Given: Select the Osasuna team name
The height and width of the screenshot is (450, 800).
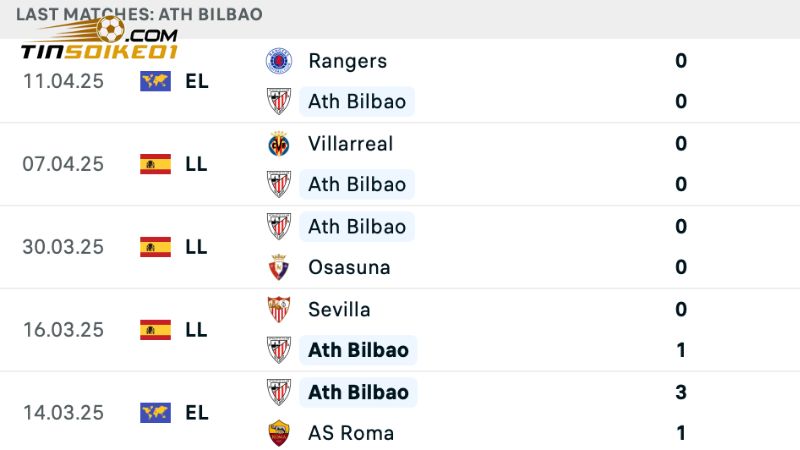Looking at the screenshot, I should 349,268.
